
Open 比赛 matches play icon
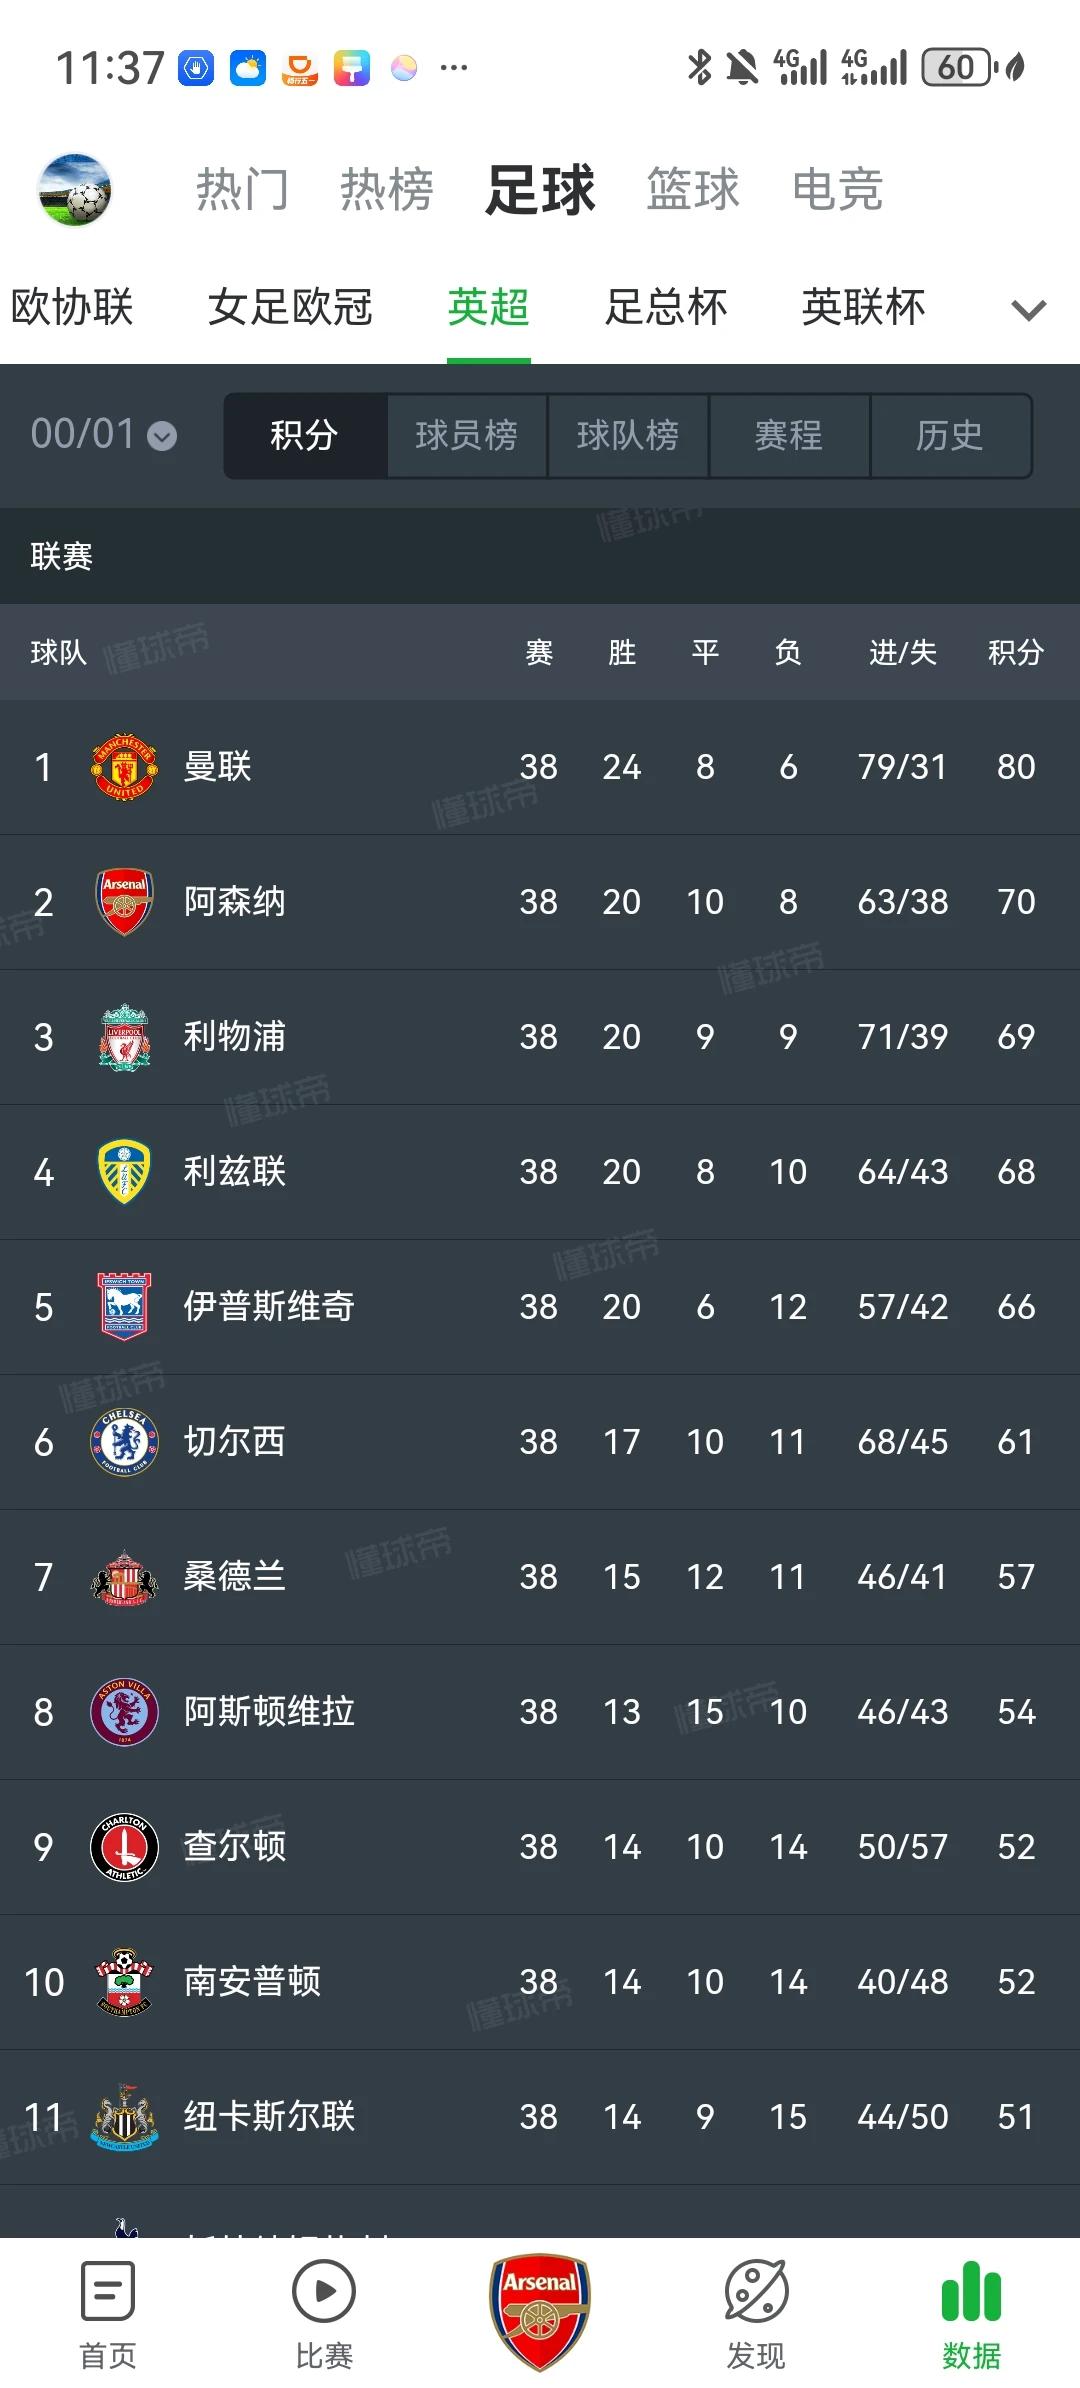pos(324,2292)
